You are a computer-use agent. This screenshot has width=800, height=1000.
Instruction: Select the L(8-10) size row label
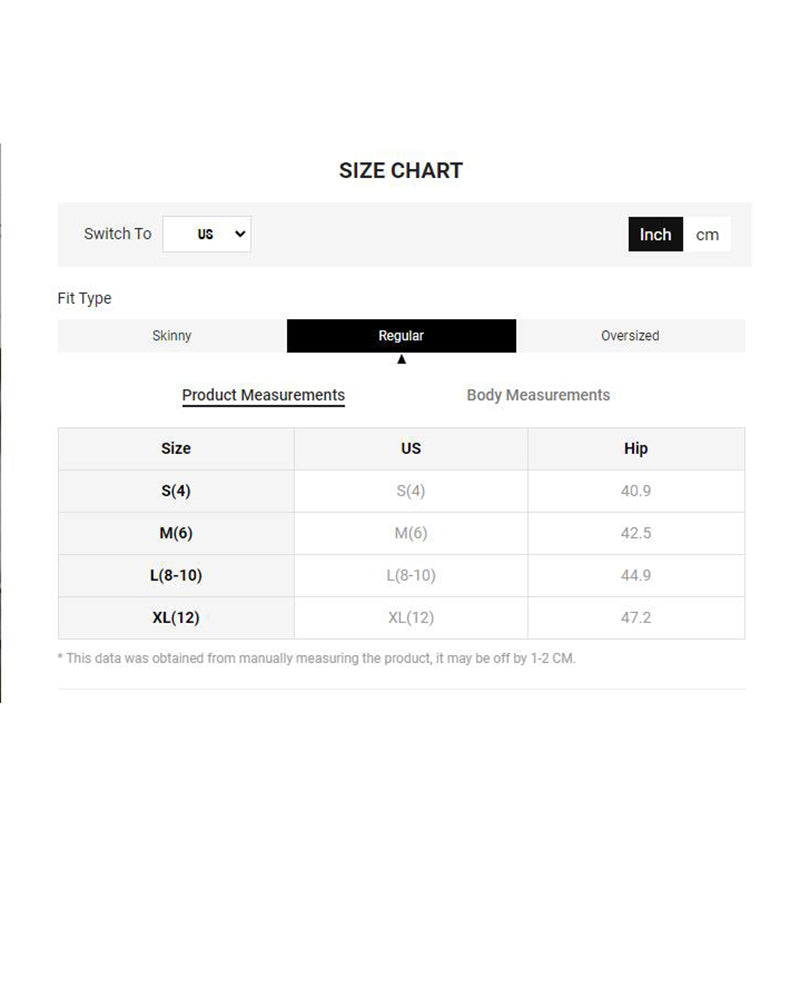176,575
